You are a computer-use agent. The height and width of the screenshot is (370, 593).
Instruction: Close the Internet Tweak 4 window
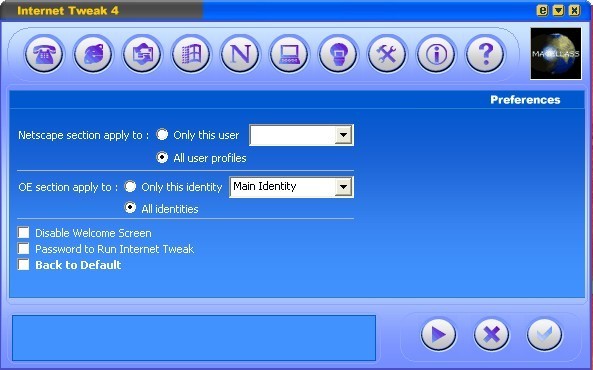click(574, 10)
